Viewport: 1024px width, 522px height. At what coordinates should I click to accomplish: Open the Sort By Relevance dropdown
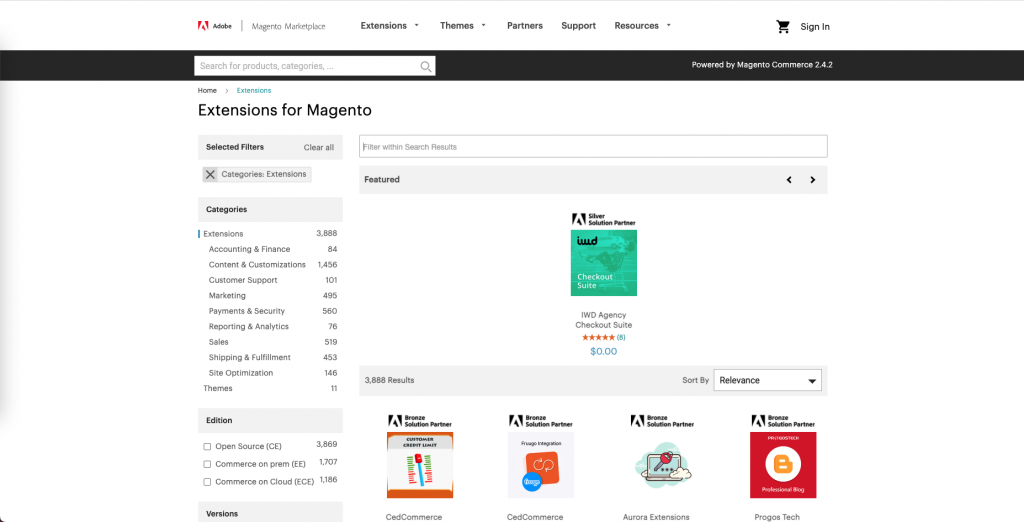(x=767, y=380)
